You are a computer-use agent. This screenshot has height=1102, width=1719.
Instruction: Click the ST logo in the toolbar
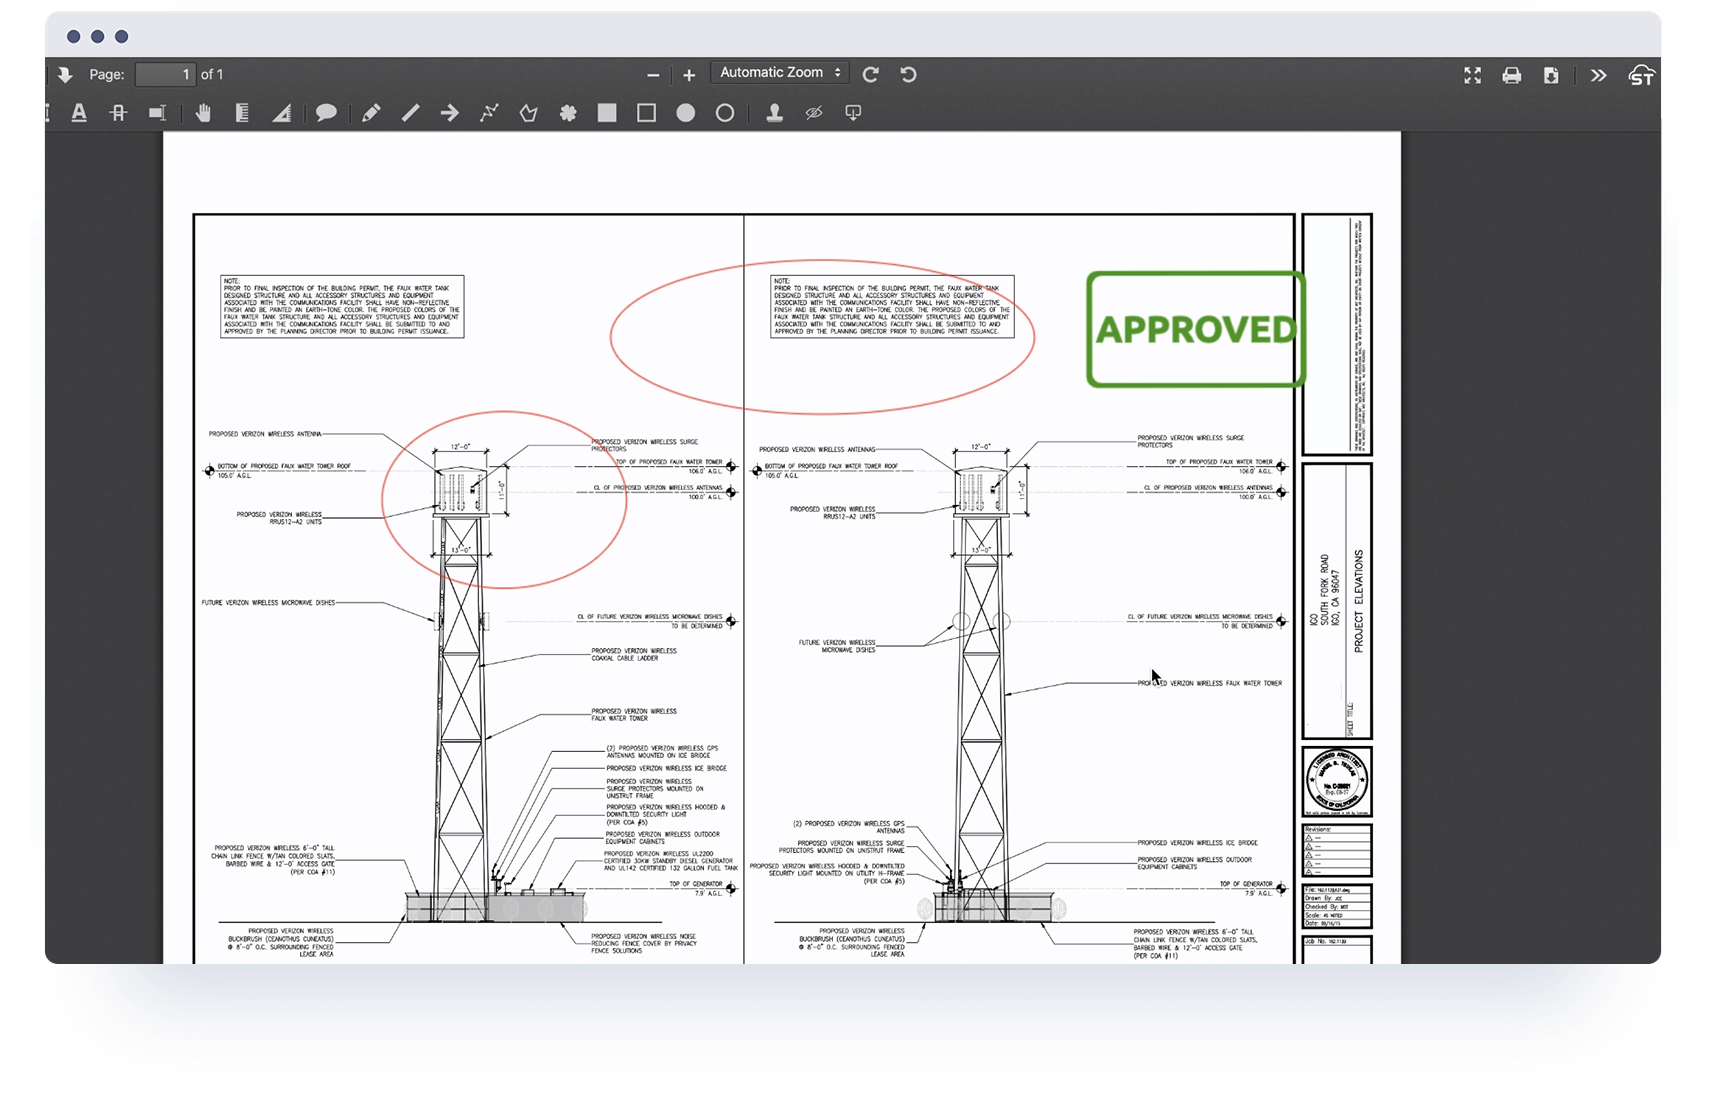1641,75
